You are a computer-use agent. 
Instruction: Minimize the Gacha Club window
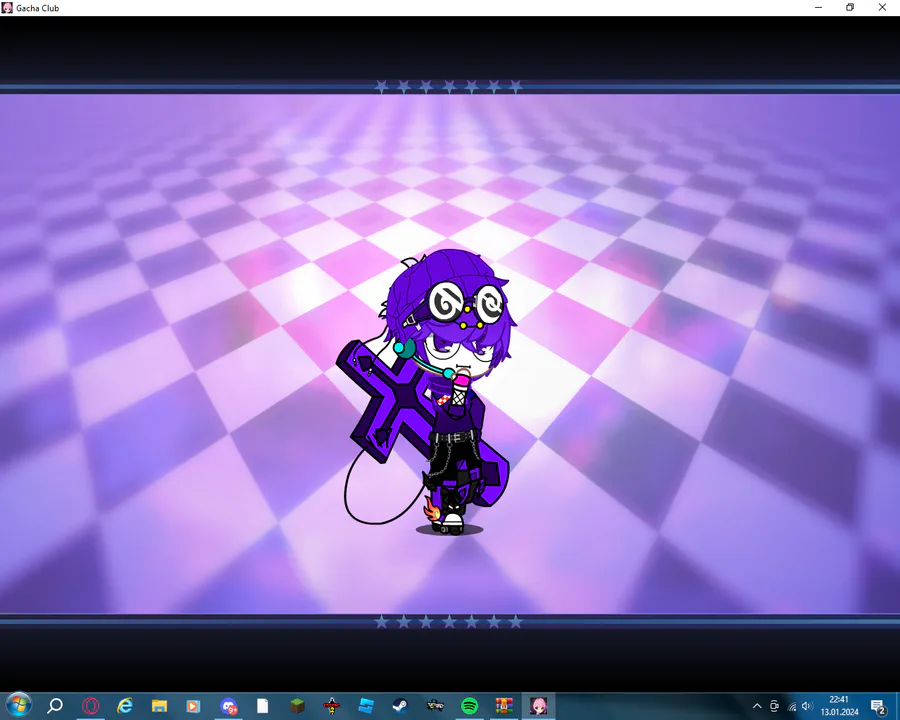click(818, 7)
